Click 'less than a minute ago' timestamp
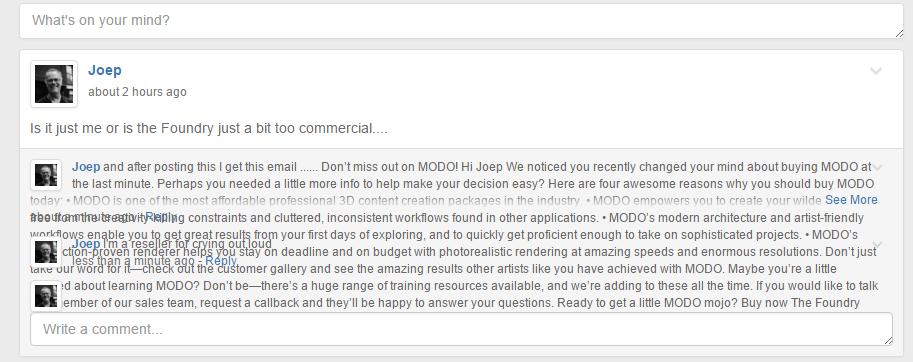The width and height of the screenshot is (913, 362). tap(133, 261)
